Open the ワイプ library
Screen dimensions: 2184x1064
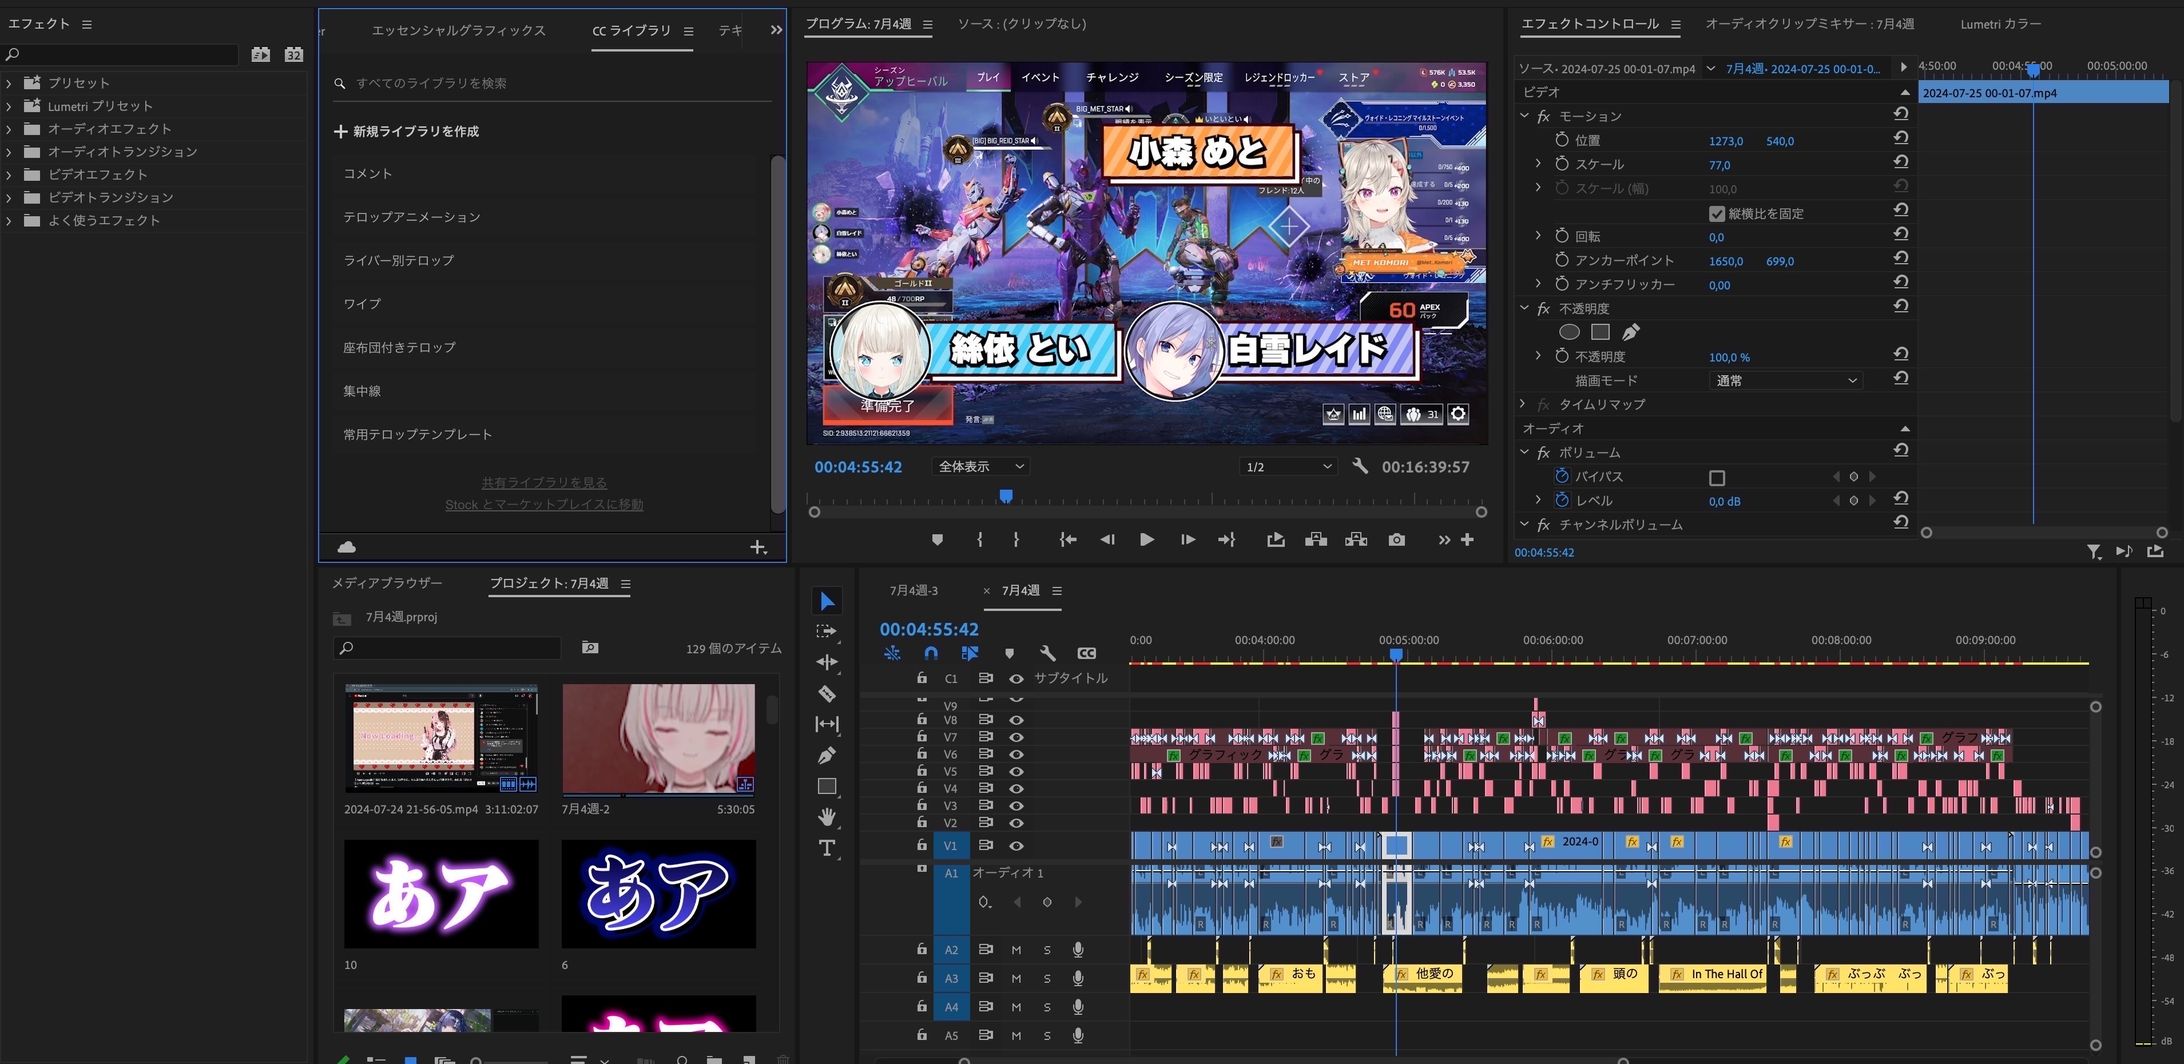(x=362, y=304)
